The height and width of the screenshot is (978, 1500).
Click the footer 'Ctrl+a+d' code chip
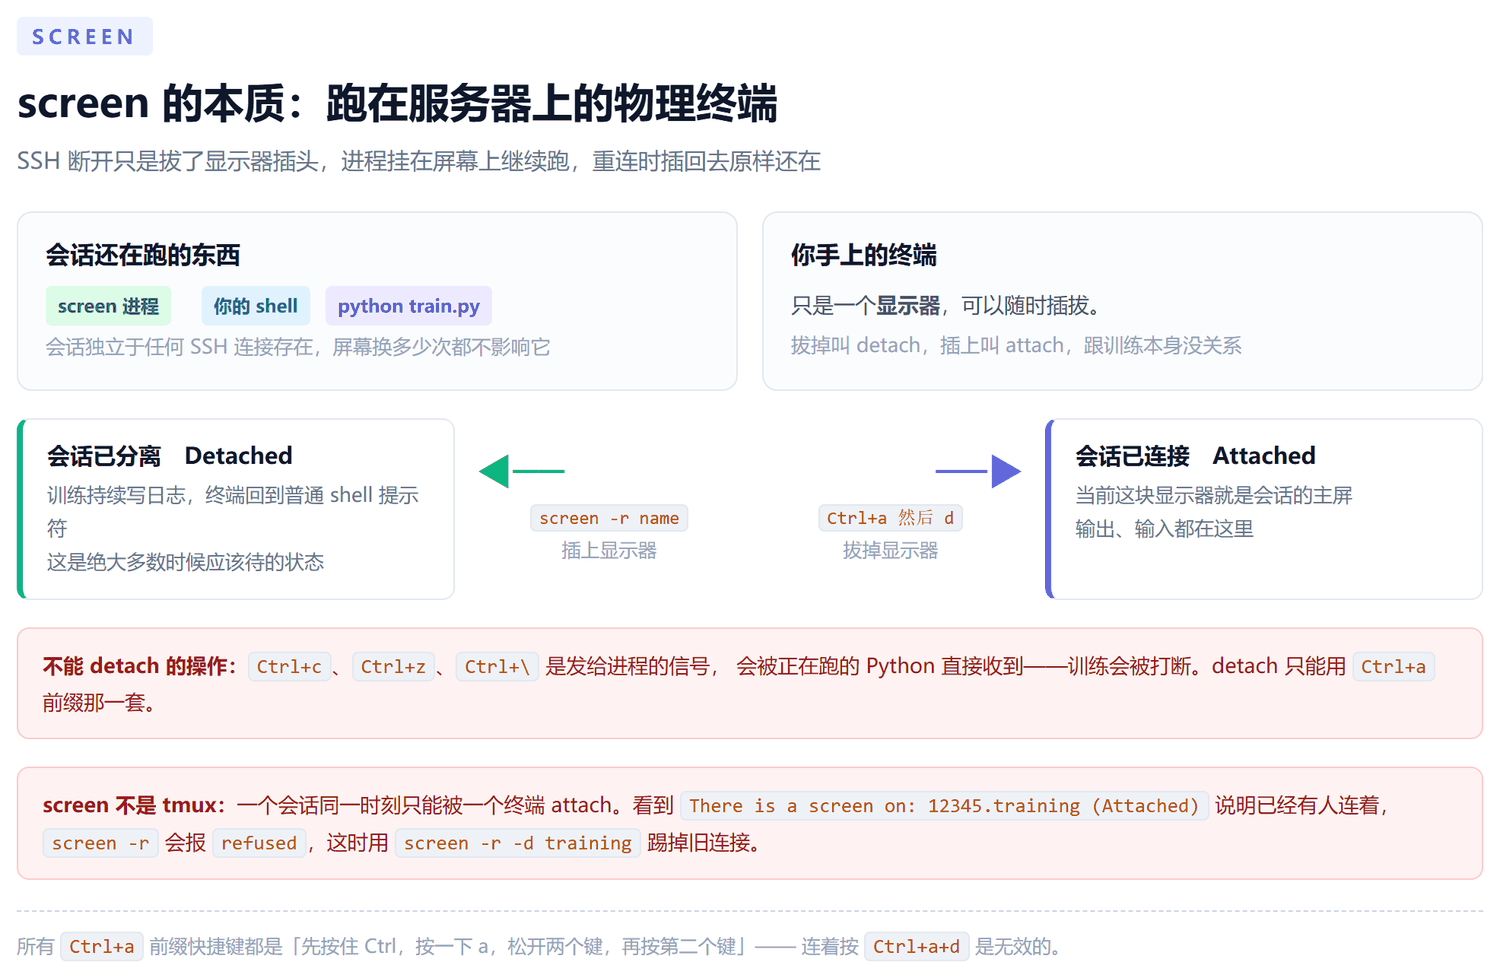[917, 946]
